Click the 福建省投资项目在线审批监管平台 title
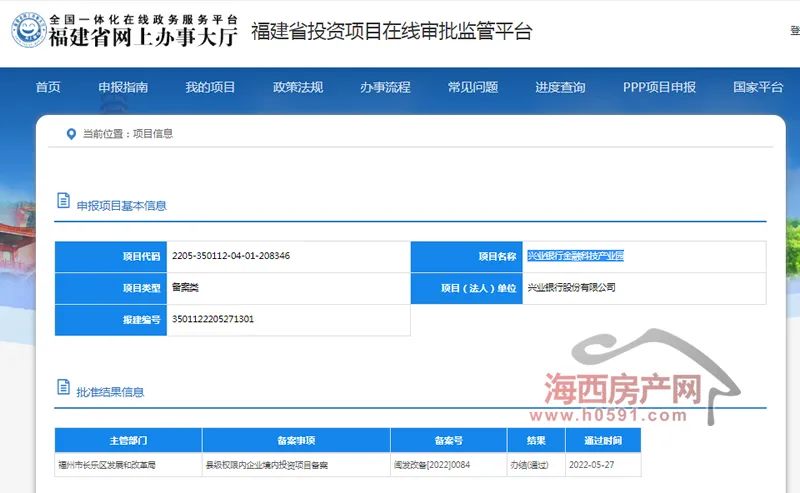800x493 pixels. click(x=392, y=32)
